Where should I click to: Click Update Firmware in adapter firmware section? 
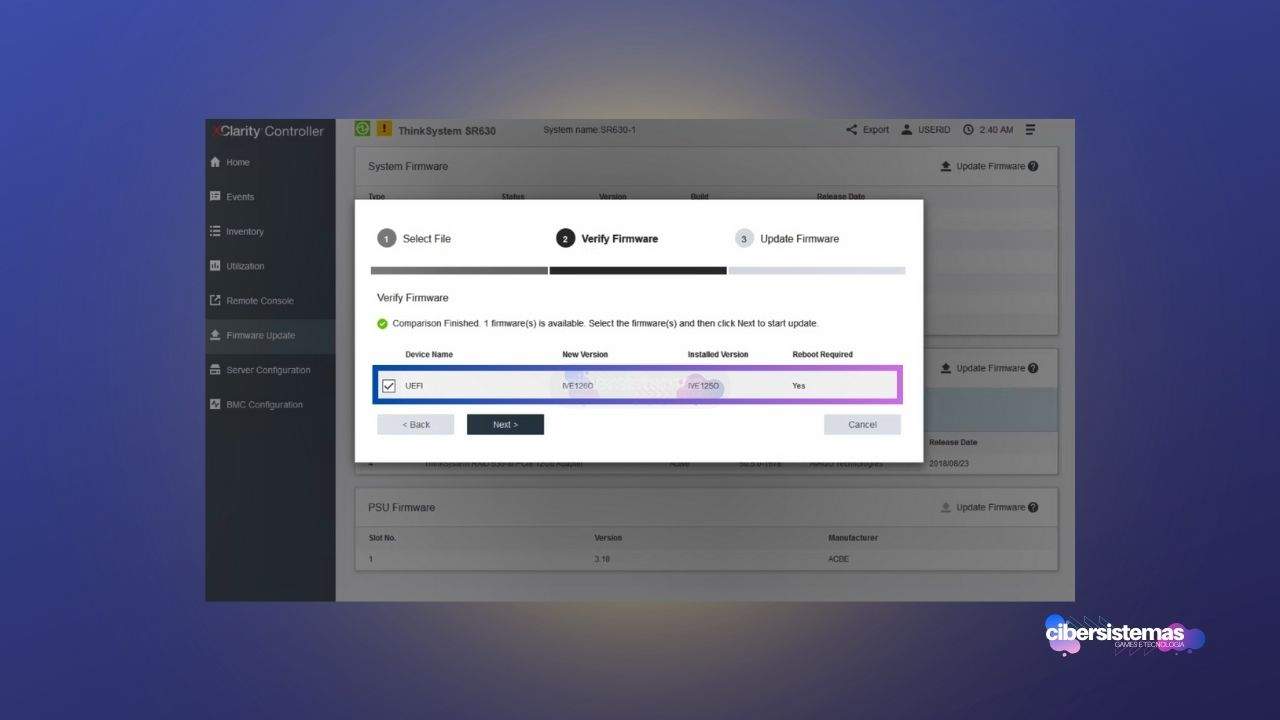click(982, 368)
